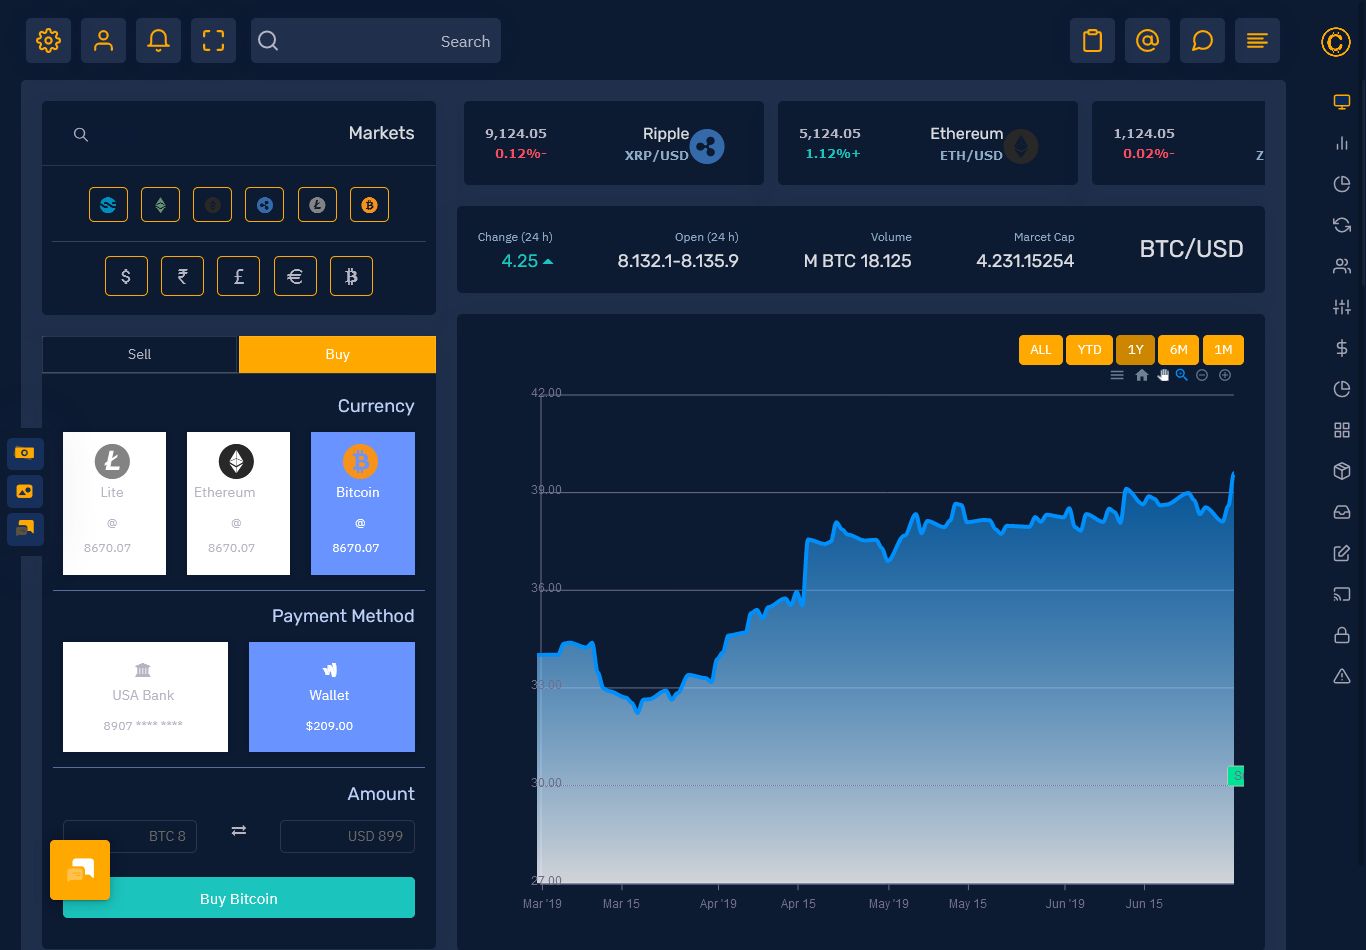Select USA Bank payment method

145,697
